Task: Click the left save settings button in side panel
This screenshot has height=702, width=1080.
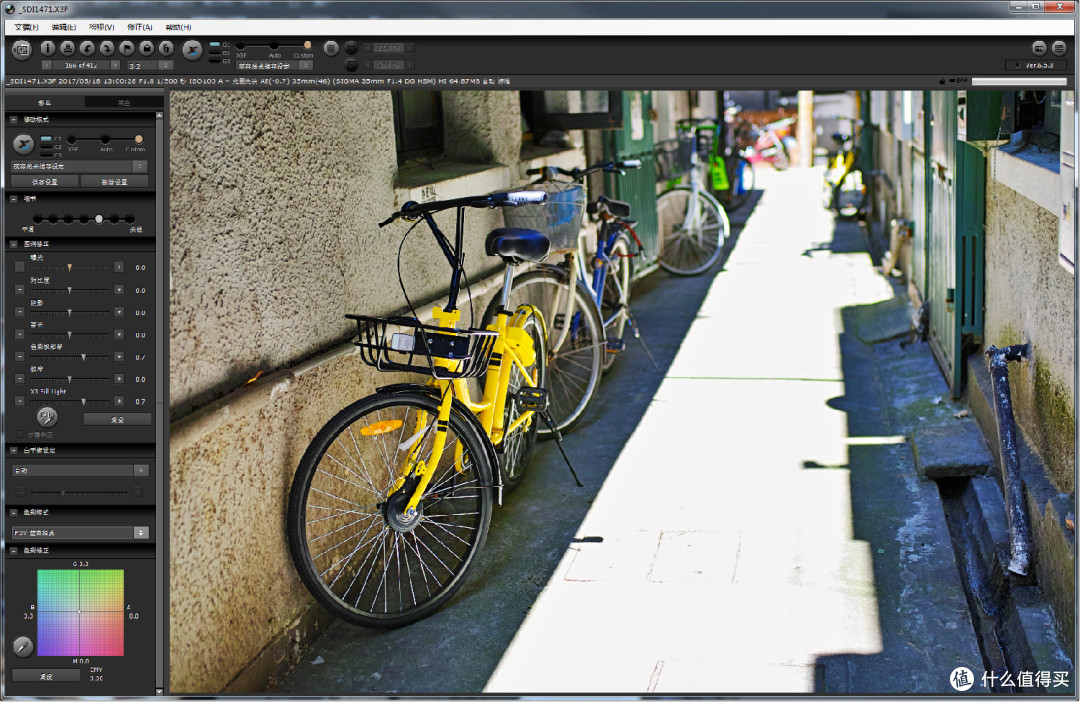Action: [45, 182]
